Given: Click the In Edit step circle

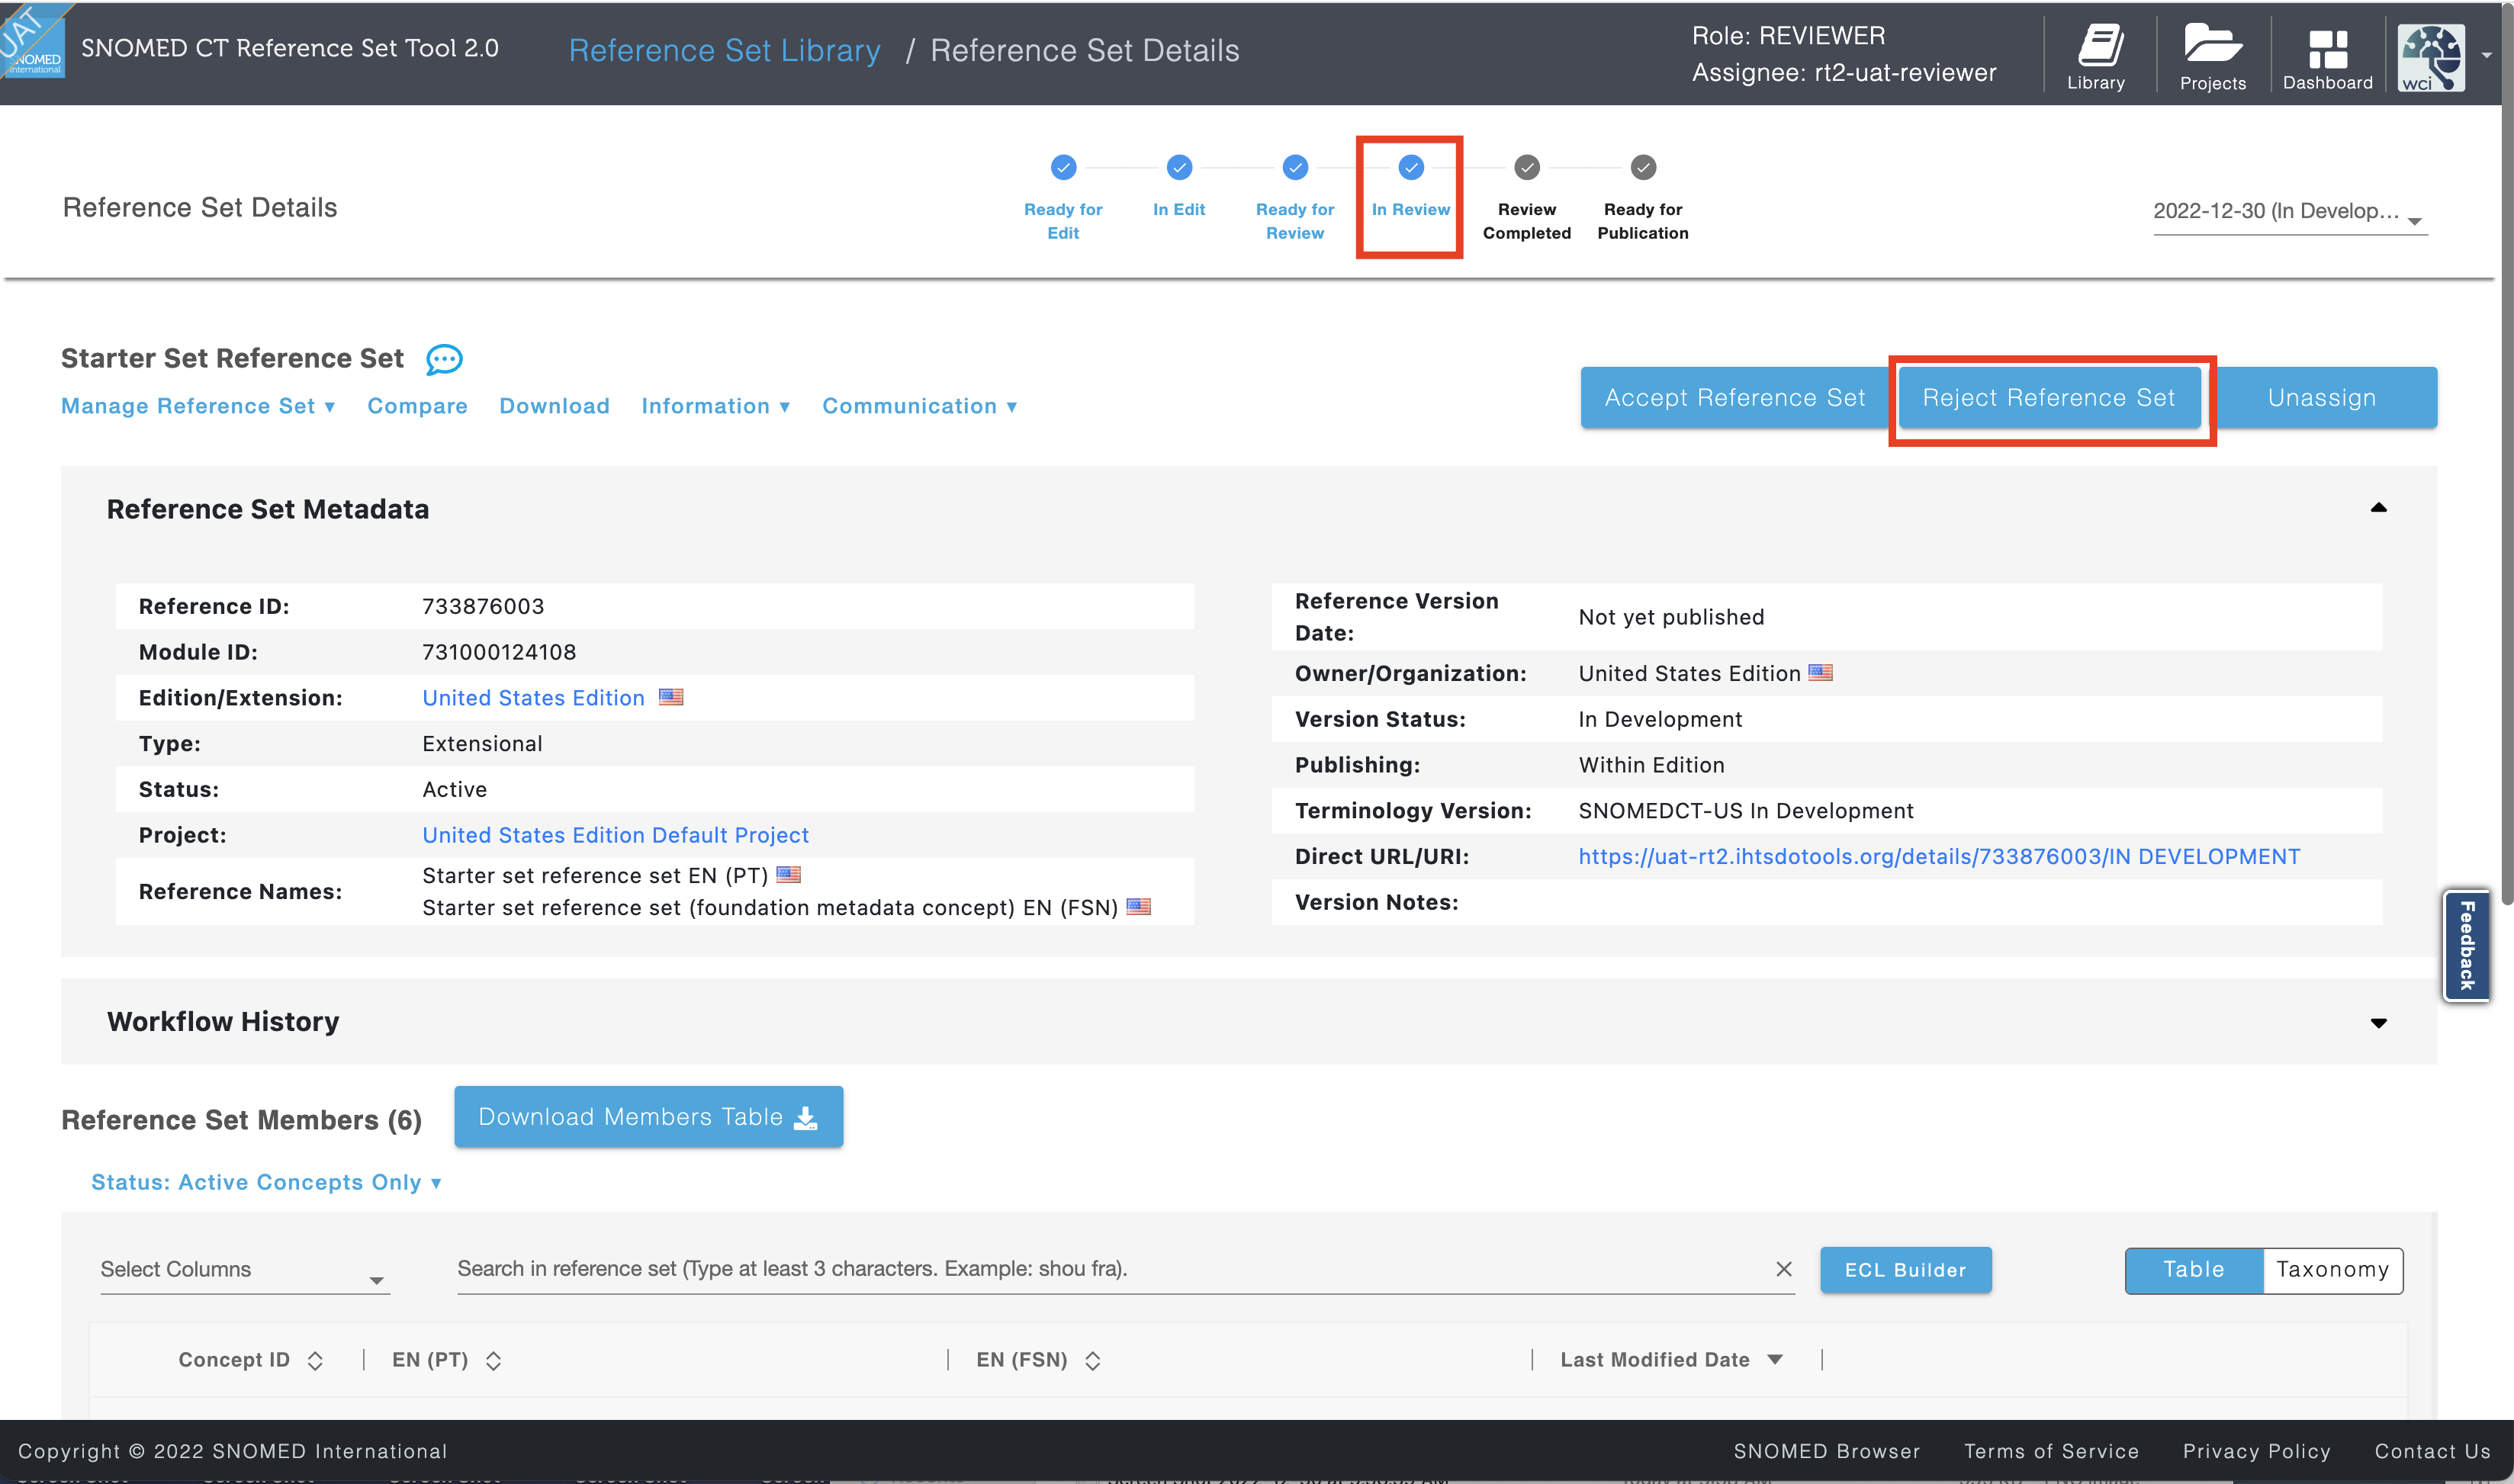Looking at the screenshot, I should pos(1179,167).
